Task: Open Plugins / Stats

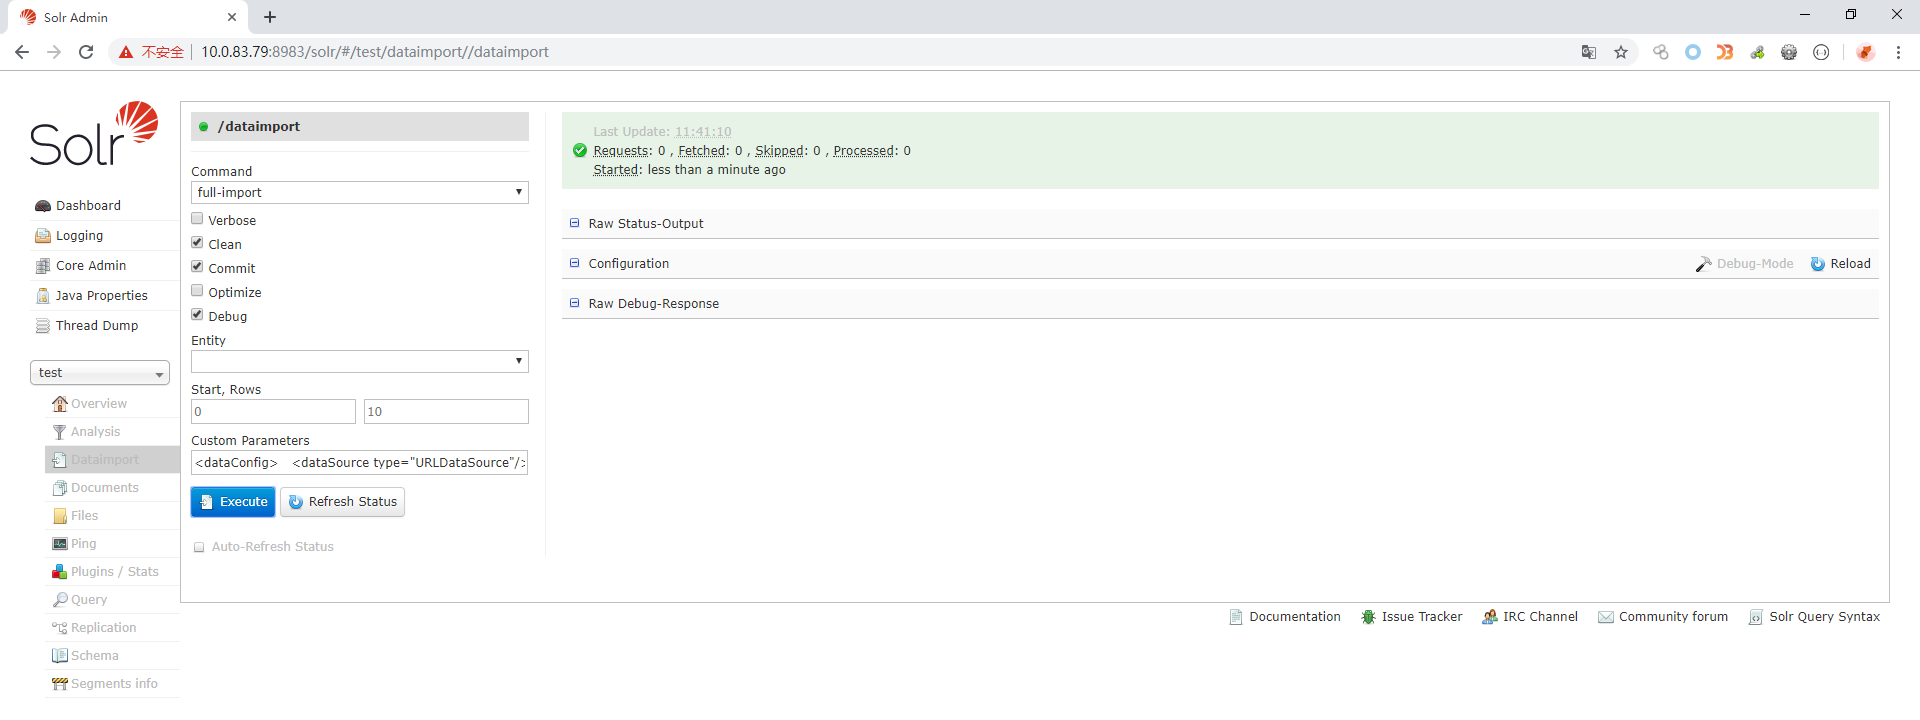Action: tap(115, 572)
